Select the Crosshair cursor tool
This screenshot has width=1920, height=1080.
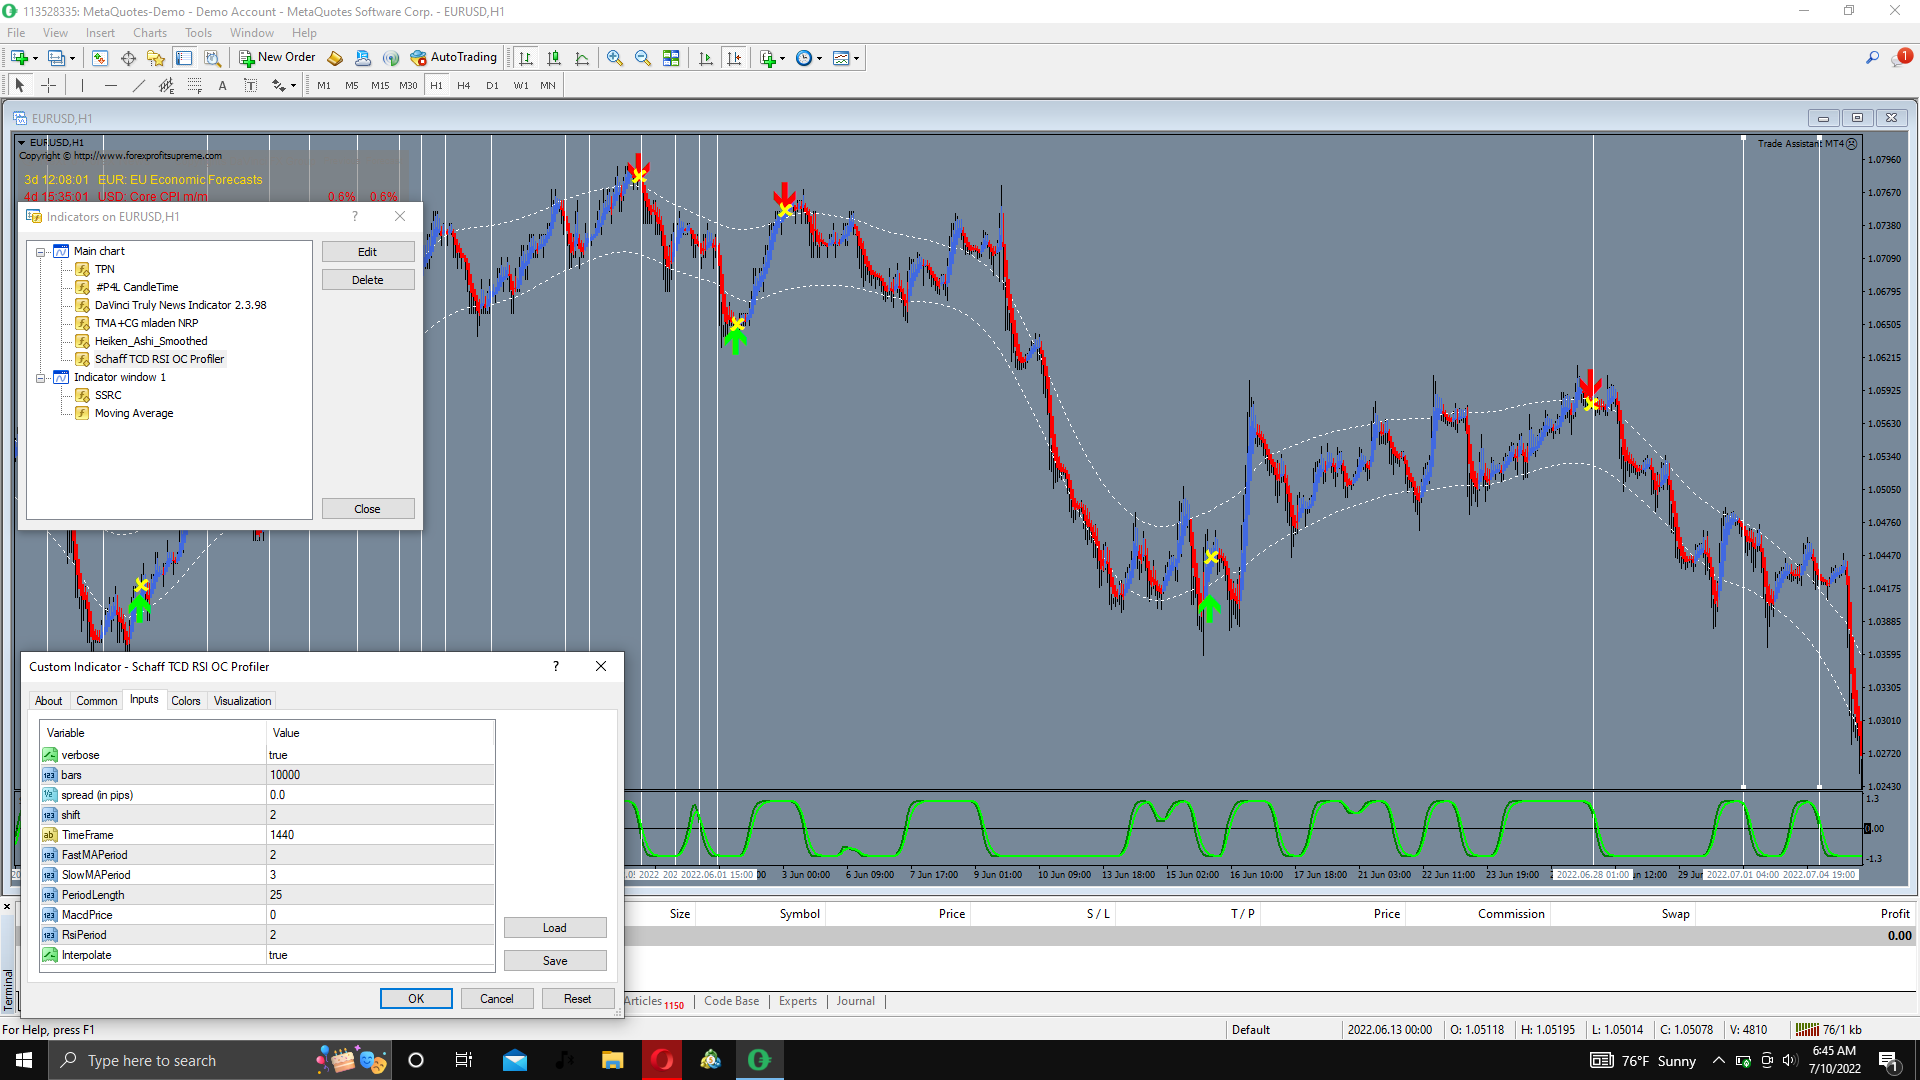(48, 86)
